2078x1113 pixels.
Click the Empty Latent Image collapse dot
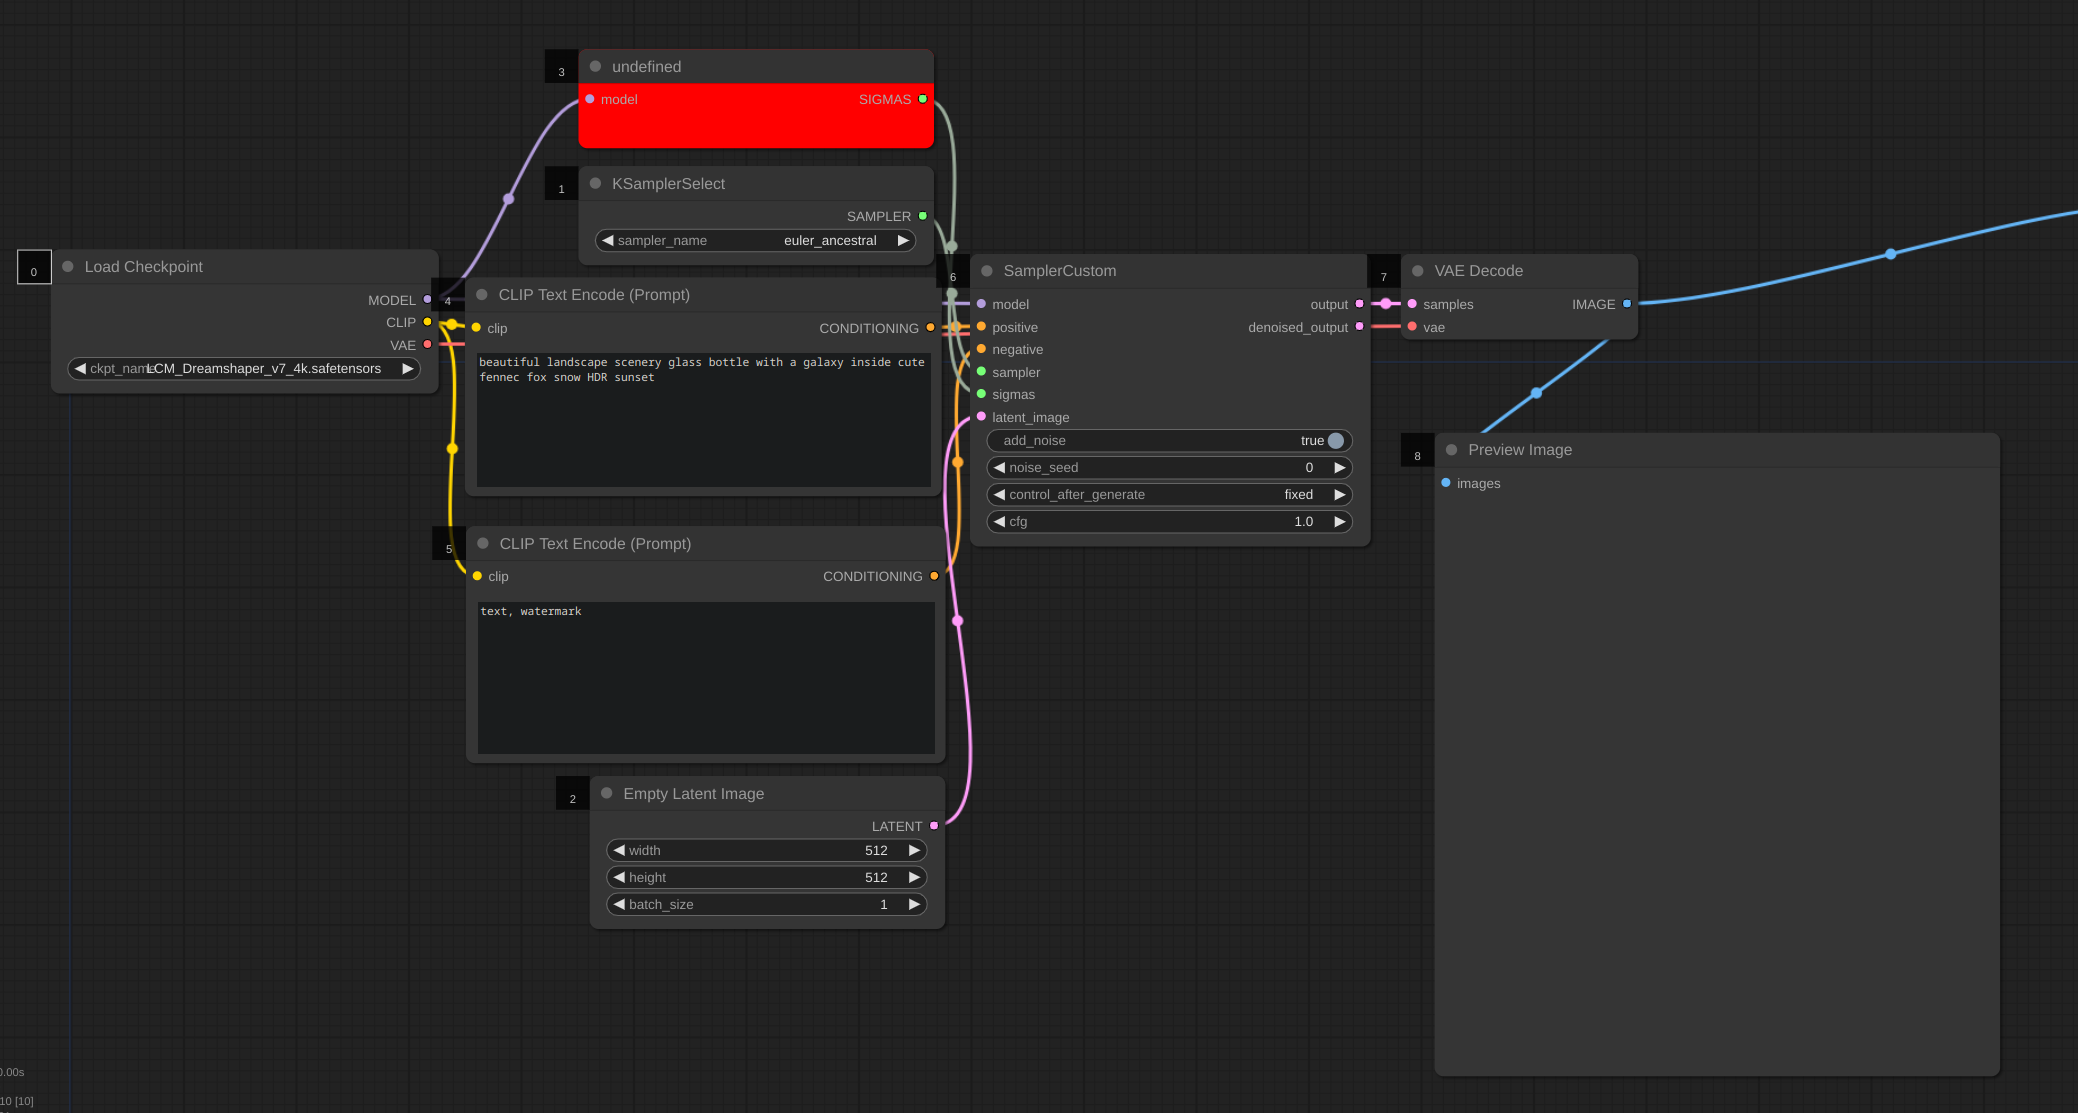607,793
